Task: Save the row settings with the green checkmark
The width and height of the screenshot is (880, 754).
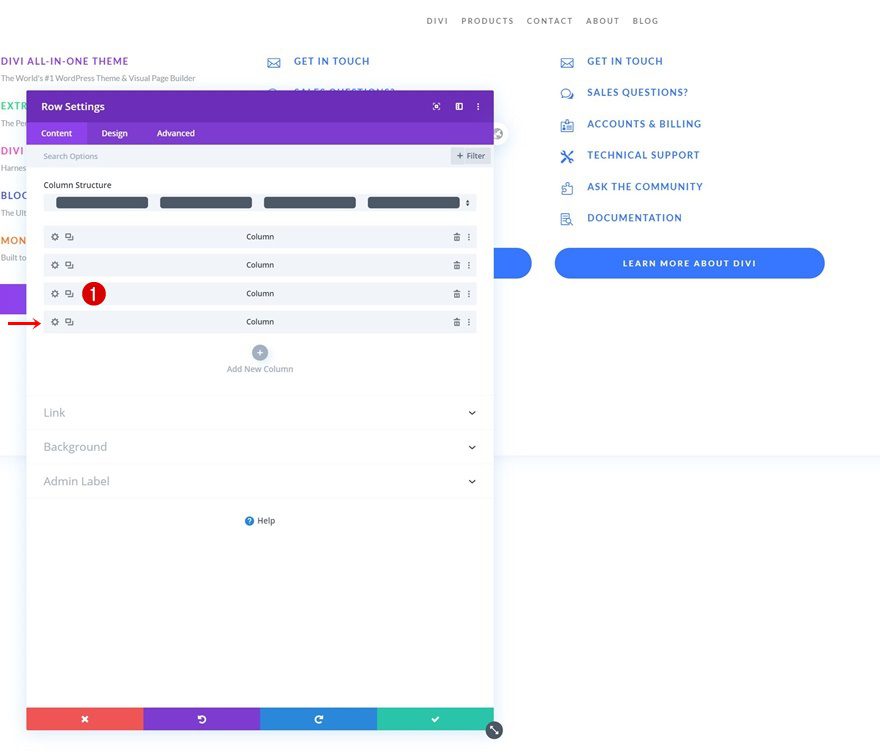Action: click(434, 718)
